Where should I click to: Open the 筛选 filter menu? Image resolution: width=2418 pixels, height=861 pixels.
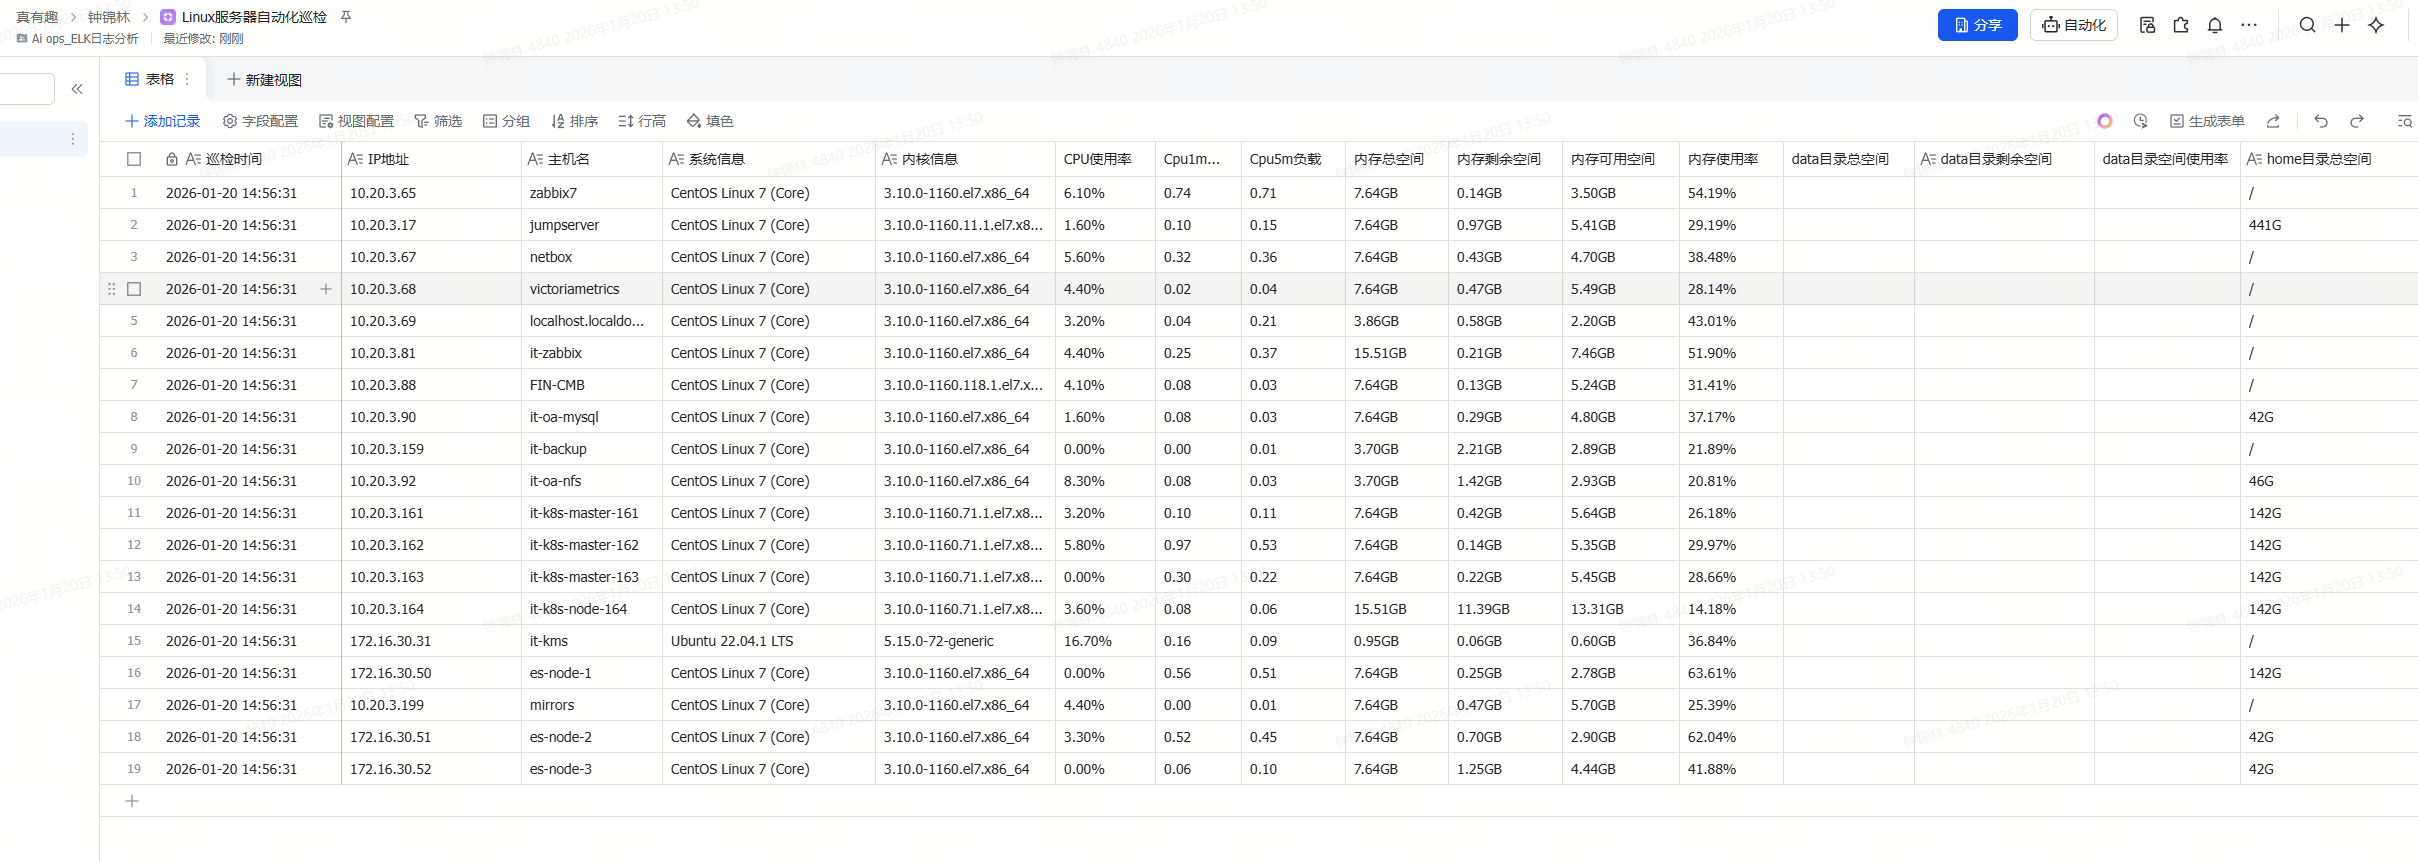pyautogui.click(x=438, y=121)
